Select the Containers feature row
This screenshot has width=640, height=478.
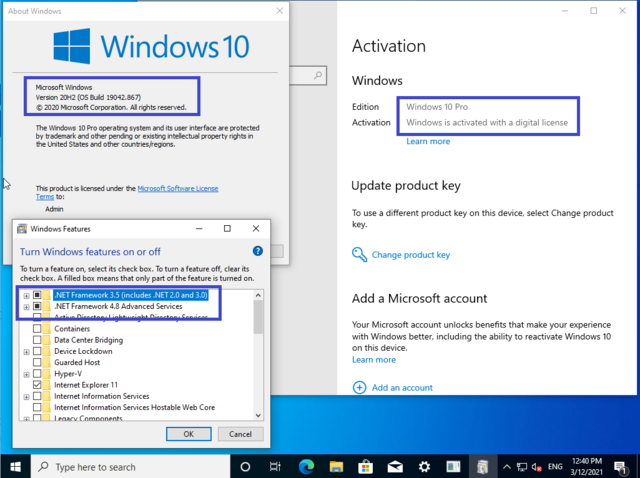pyautogui.click(x=72, y=329)
